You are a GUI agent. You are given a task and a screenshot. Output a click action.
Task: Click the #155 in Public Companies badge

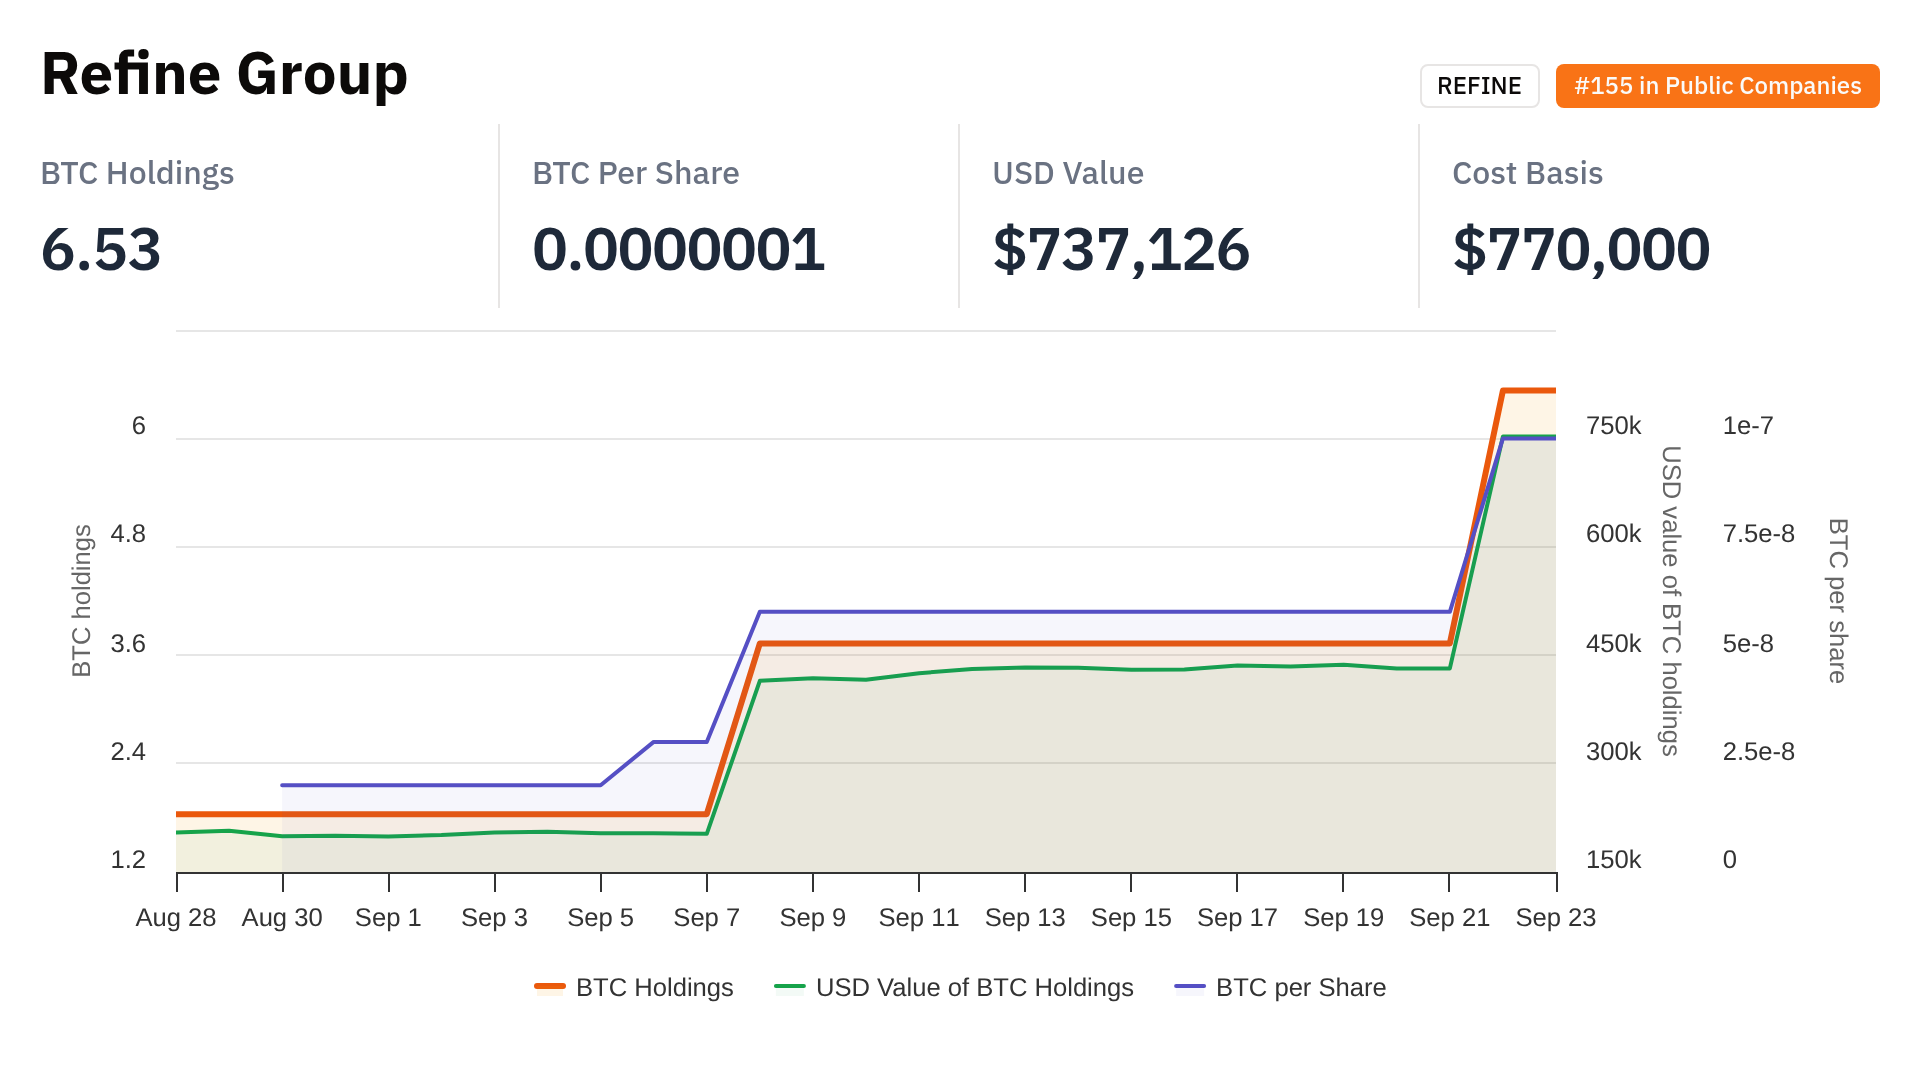tap(1717, 86)
